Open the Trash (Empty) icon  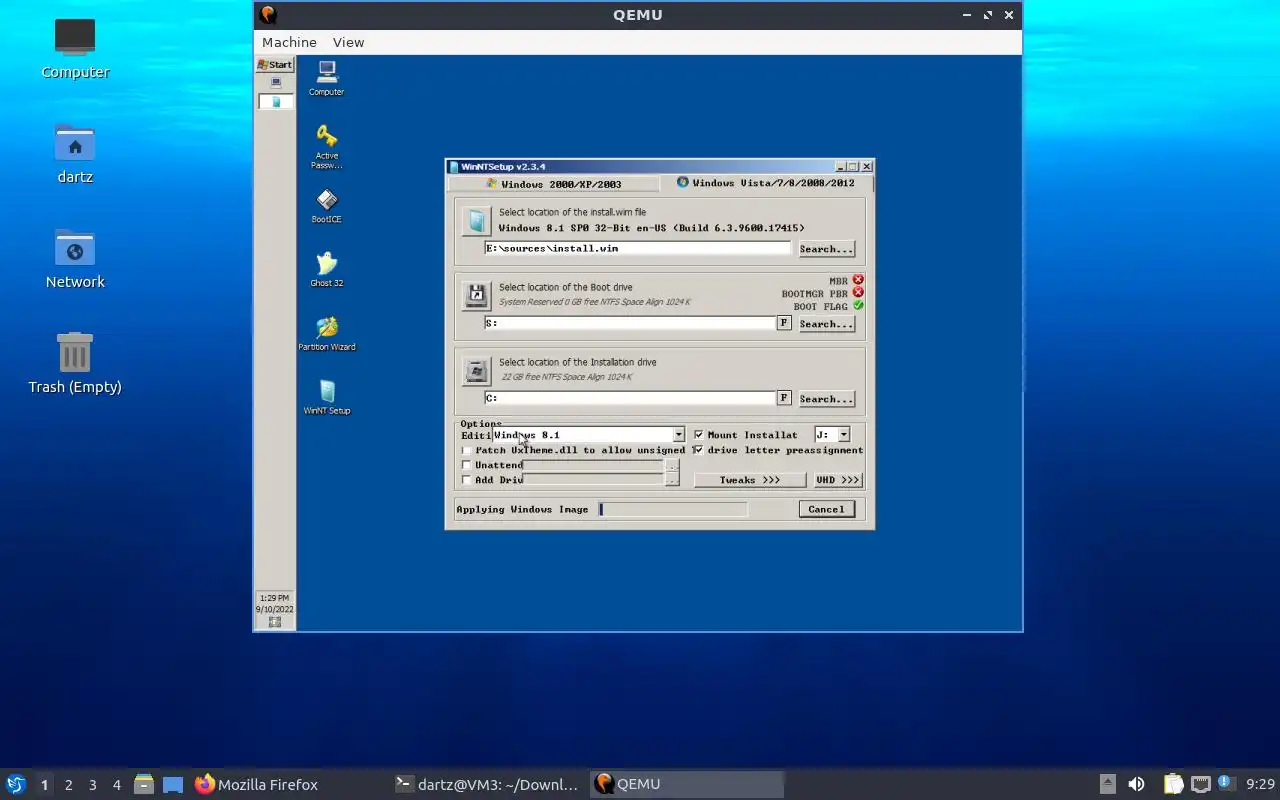point(75,363)
